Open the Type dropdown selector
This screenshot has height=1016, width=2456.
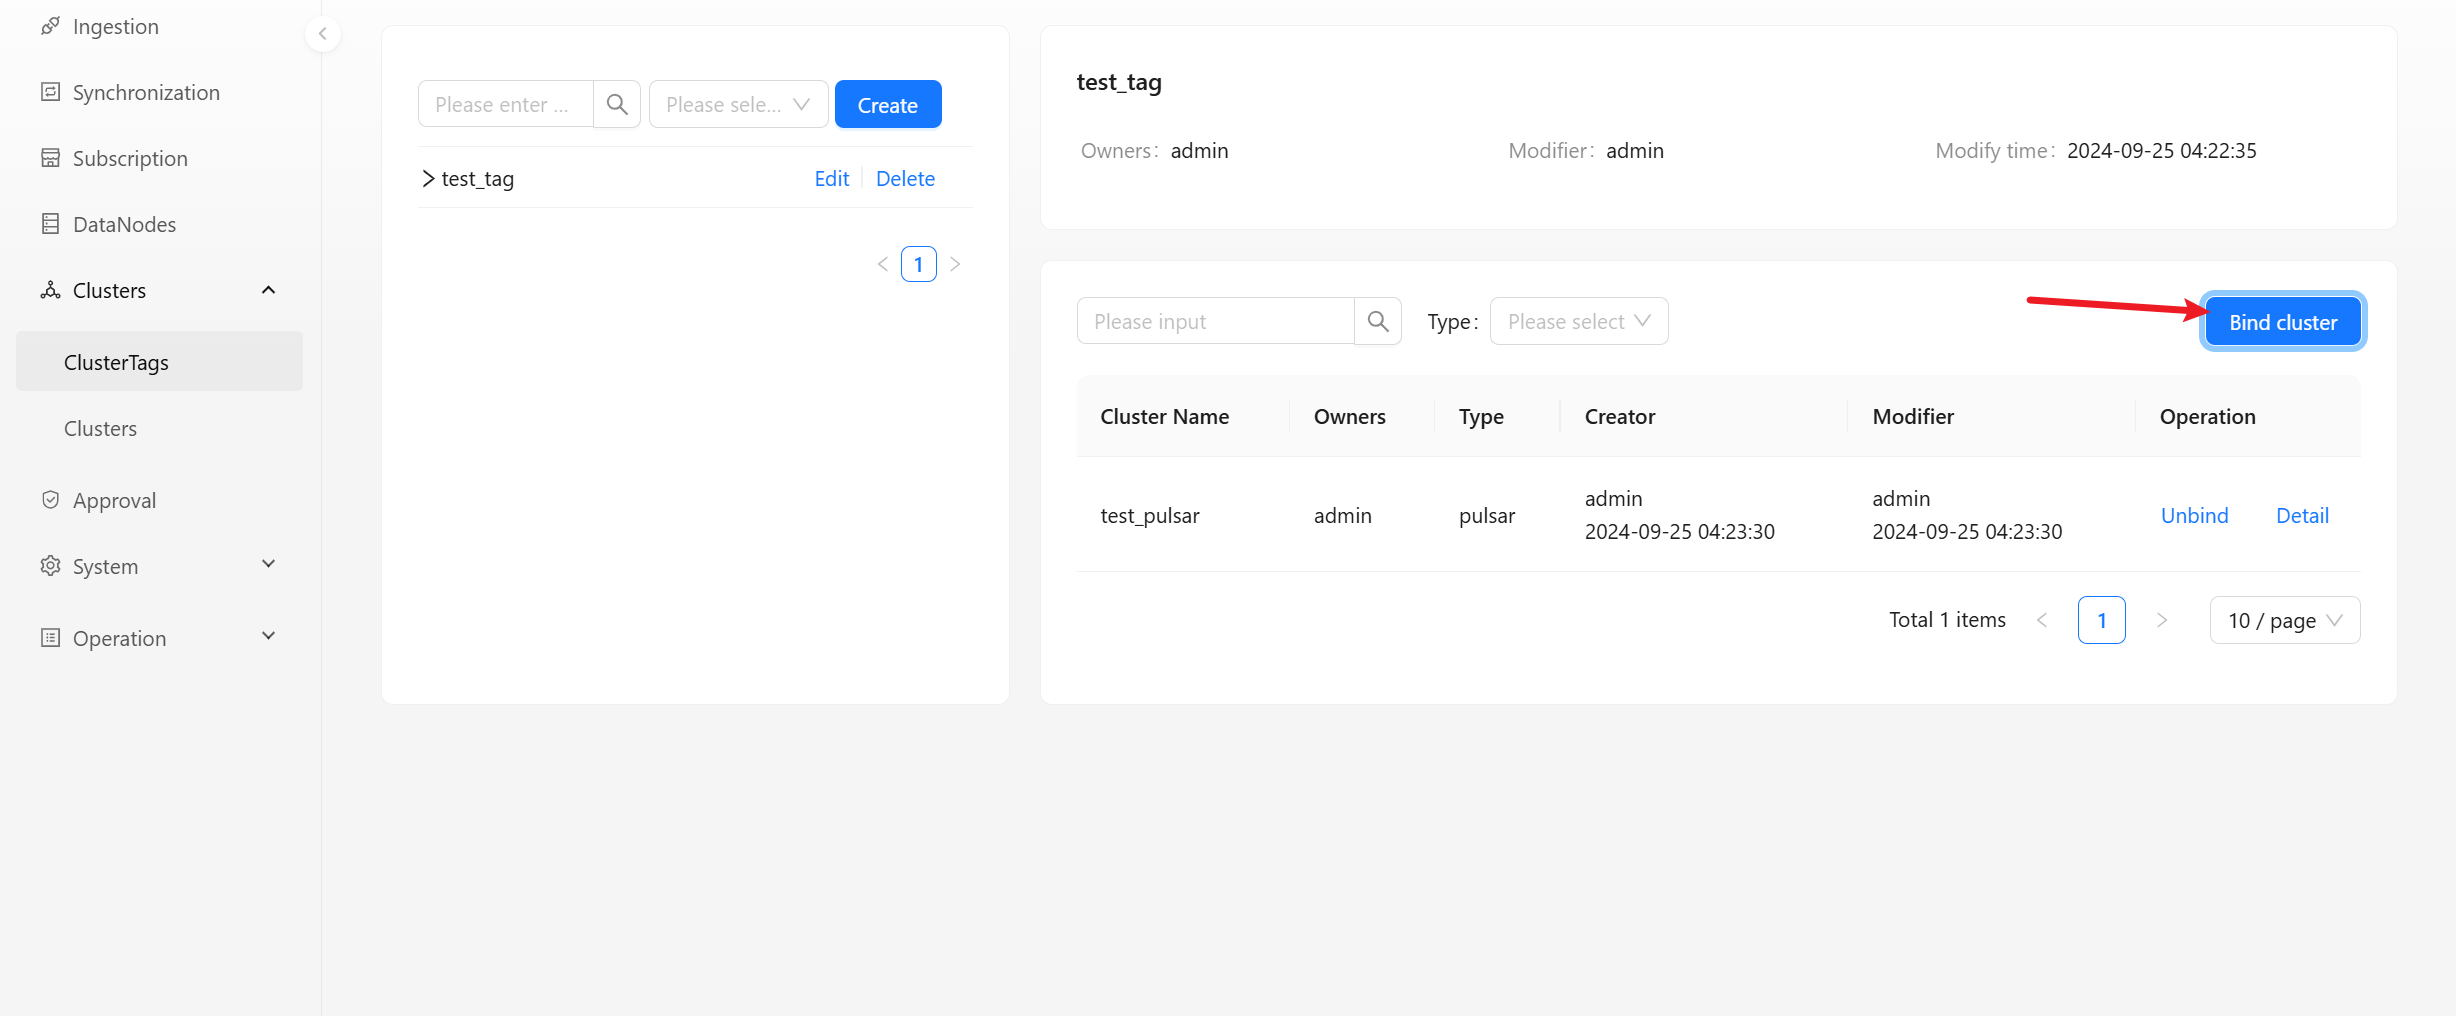click(1578, 321)
